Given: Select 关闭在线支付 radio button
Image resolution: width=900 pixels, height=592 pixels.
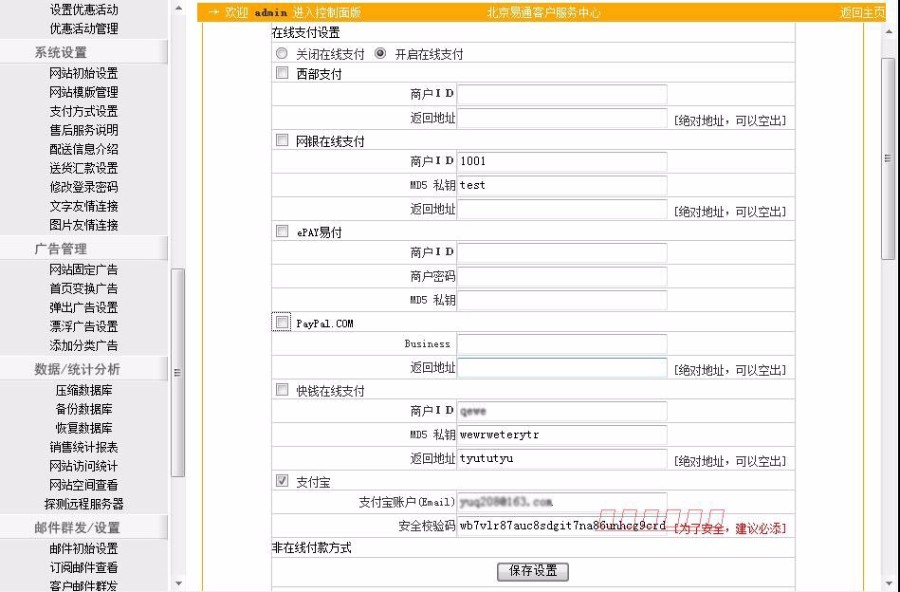Looking at the screenshot, I should point(281,53).
